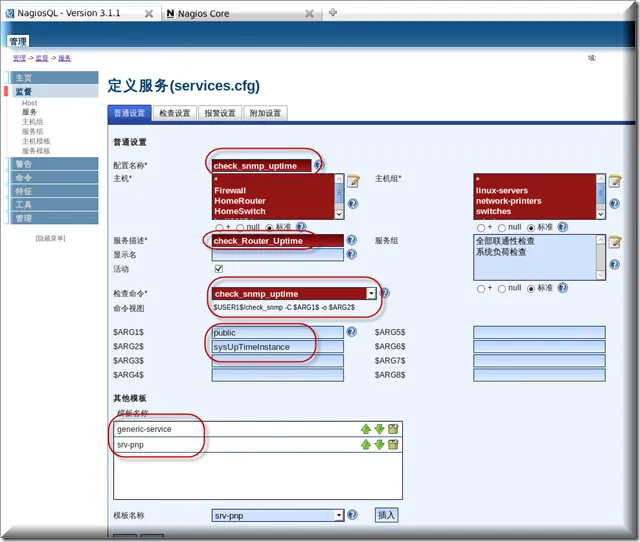640x542 pixels.
Task: Open 服务模板 entry in sidebar
Action: 36,151
